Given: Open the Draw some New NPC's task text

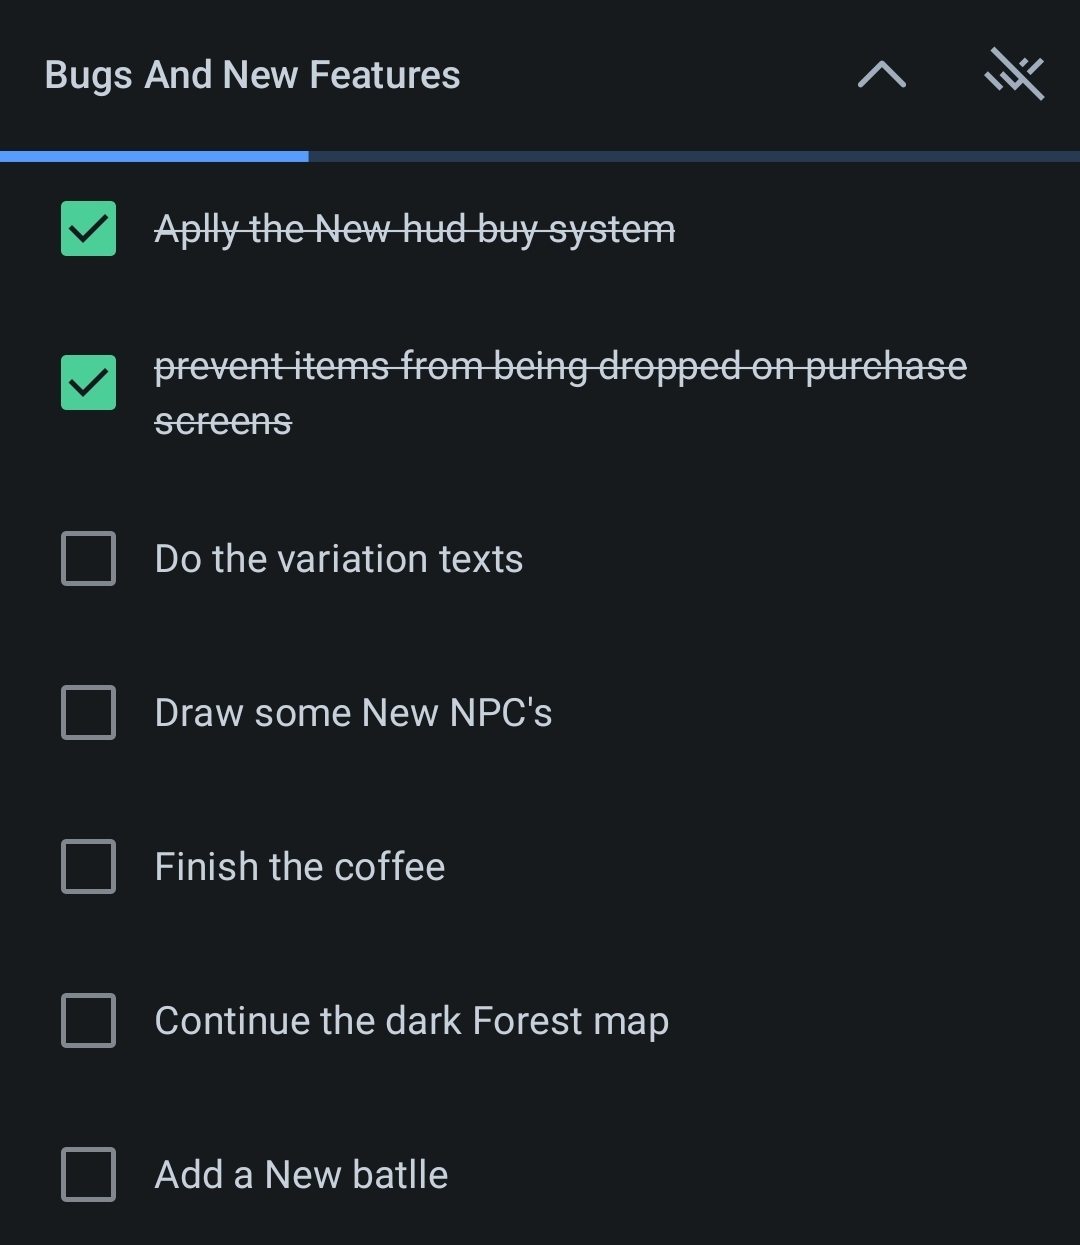Looking at the screenshot, I should [x=353, y=713].
